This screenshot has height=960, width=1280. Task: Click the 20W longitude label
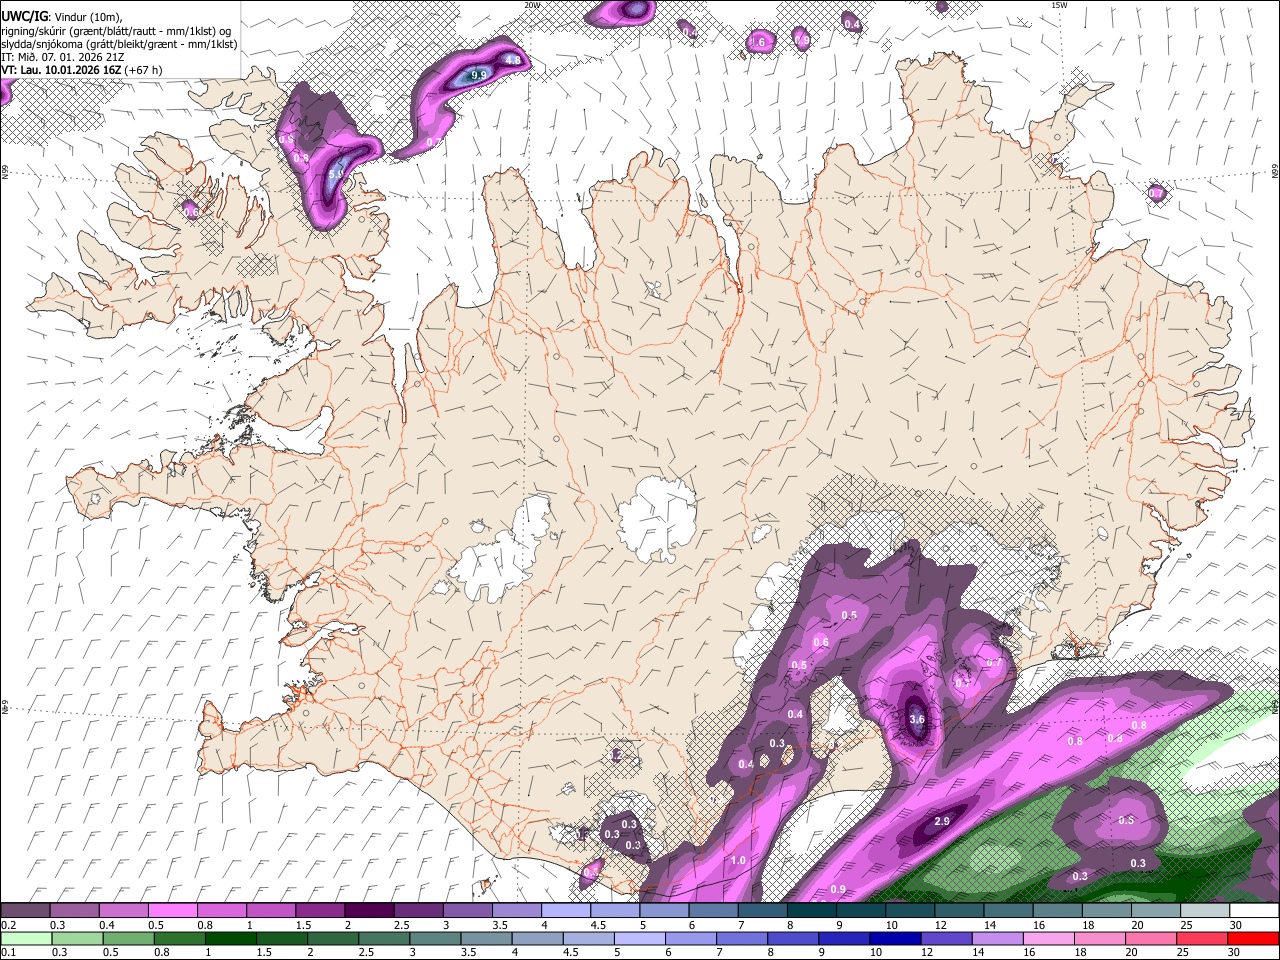tap(532, 5)
